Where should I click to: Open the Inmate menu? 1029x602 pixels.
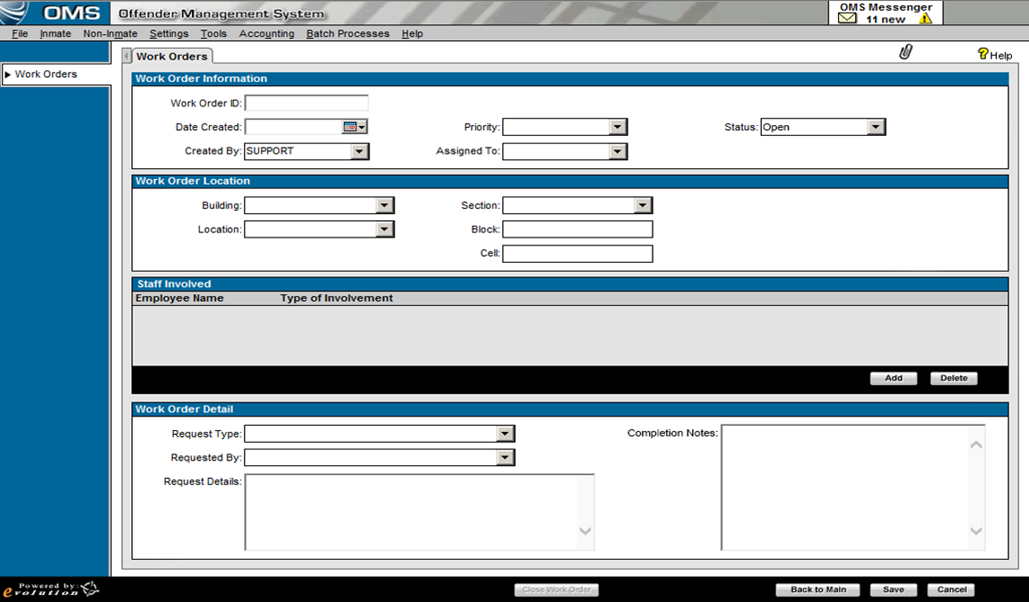[55, 34]
